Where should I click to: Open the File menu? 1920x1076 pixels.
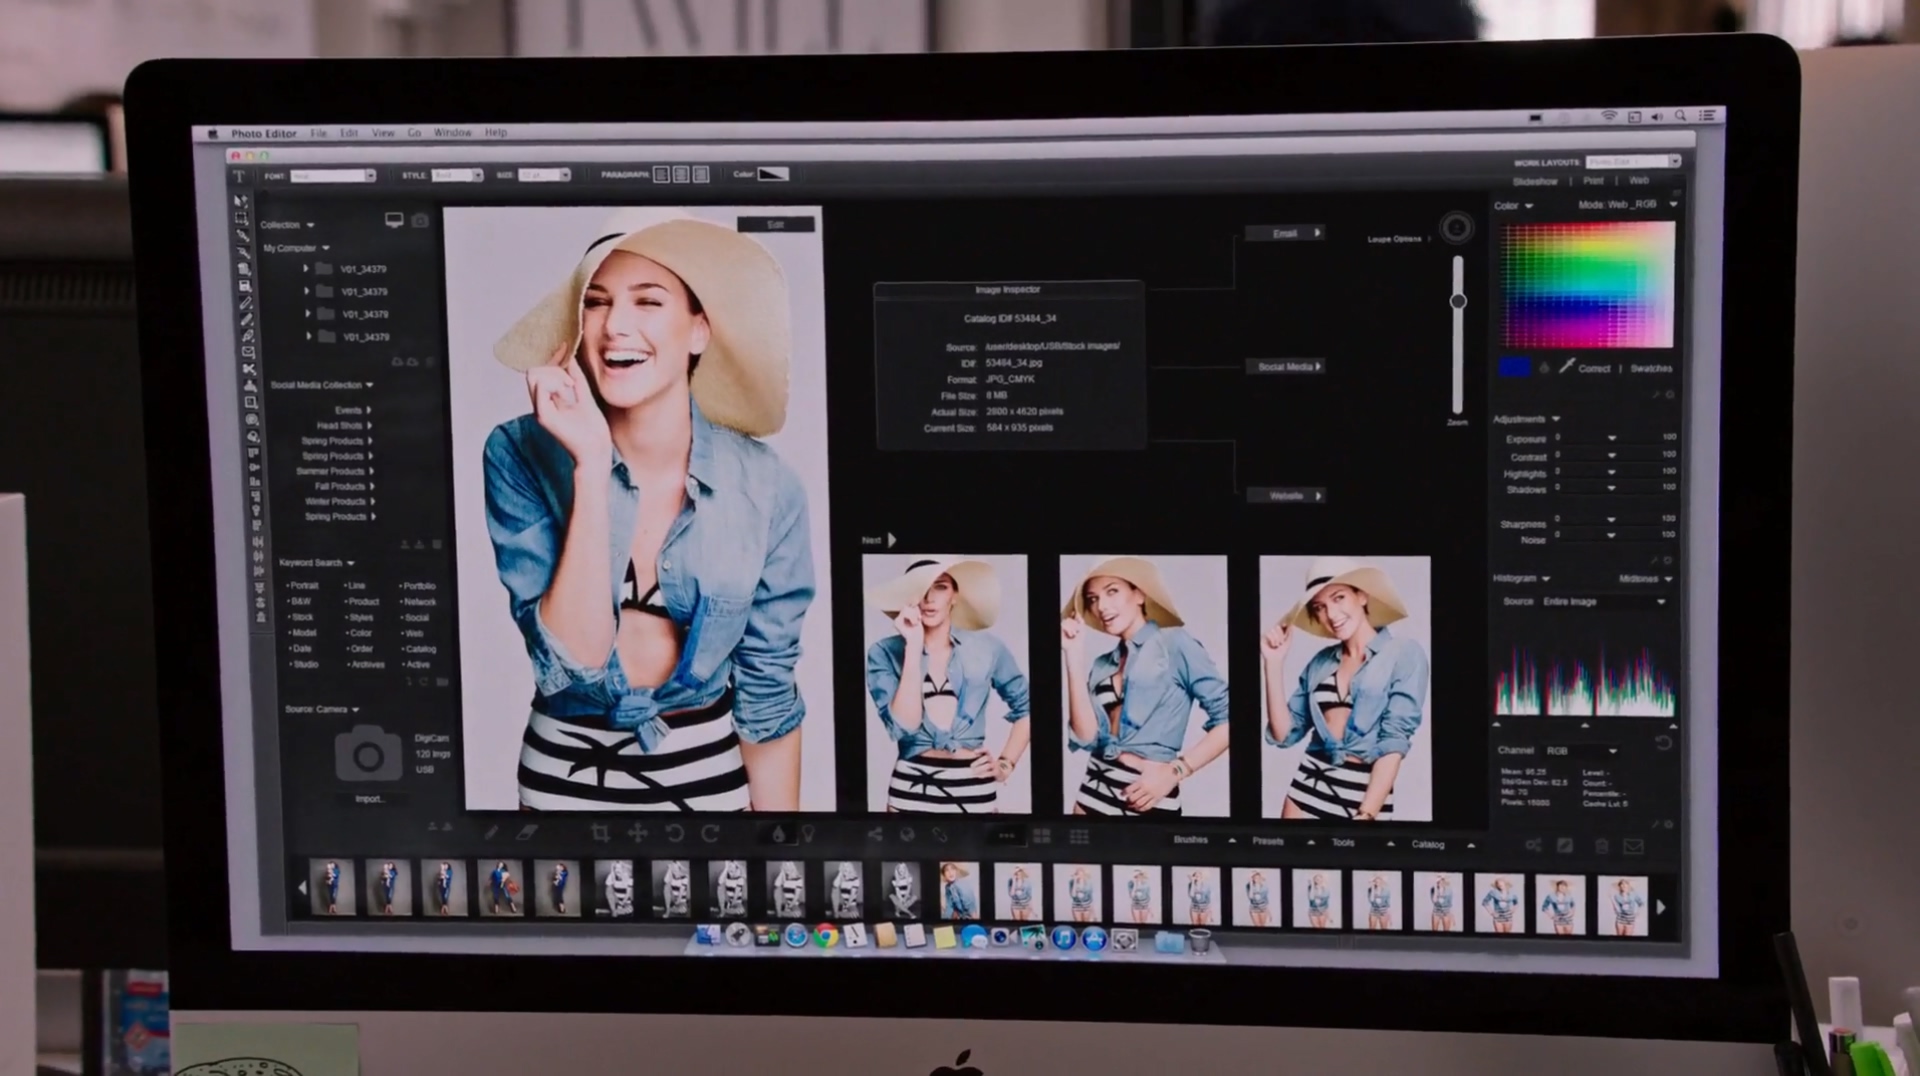318,133
